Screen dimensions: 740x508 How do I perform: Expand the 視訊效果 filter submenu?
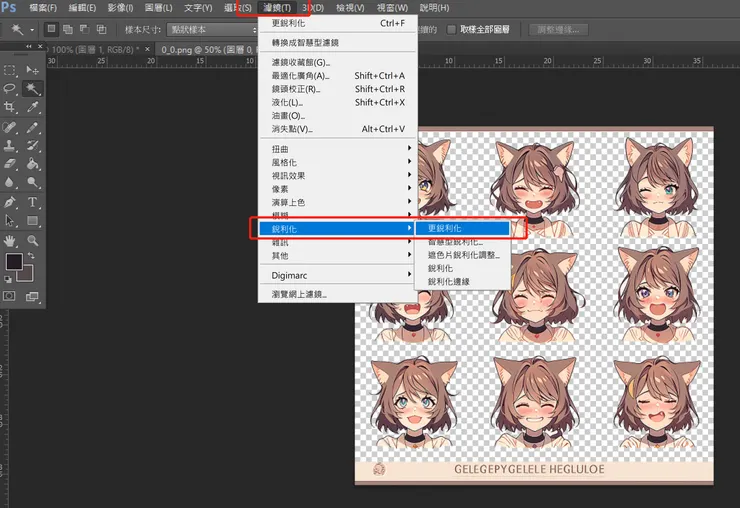[337, 176]
